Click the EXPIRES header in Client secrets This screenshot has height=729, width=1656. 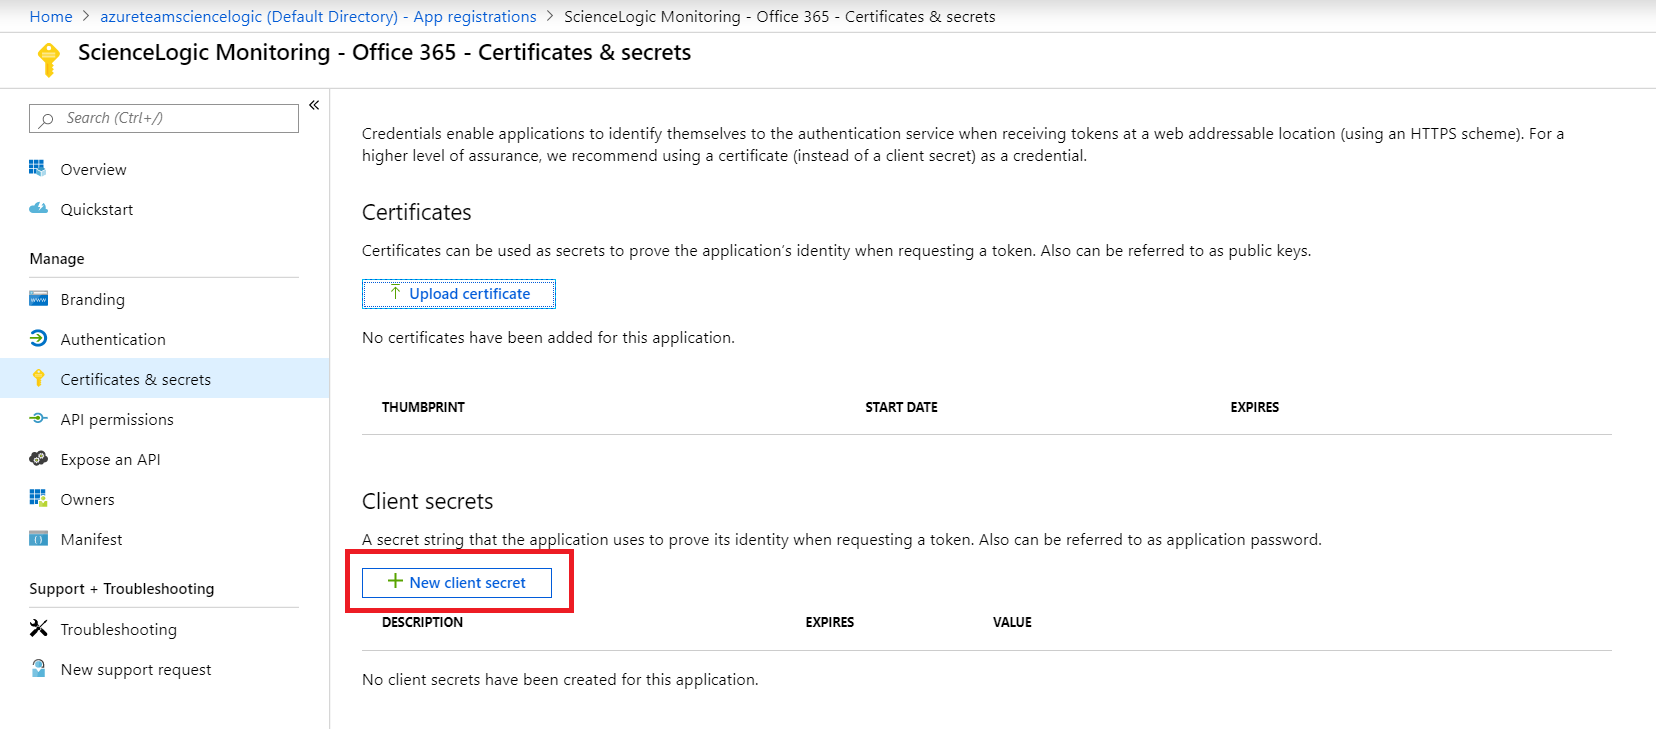click(829, 622)
